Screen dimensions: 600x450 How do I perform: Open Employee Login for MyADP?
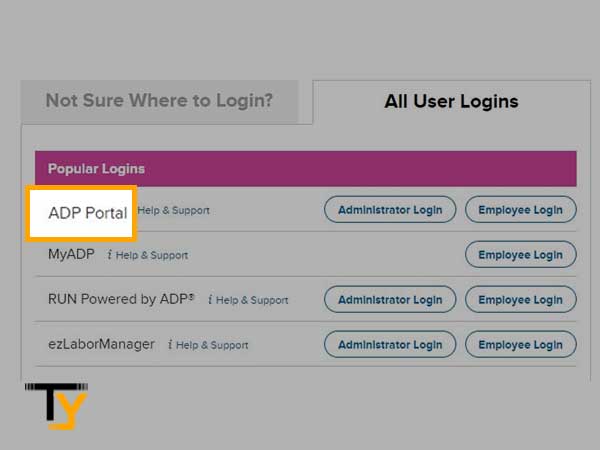tap(520, 254)
